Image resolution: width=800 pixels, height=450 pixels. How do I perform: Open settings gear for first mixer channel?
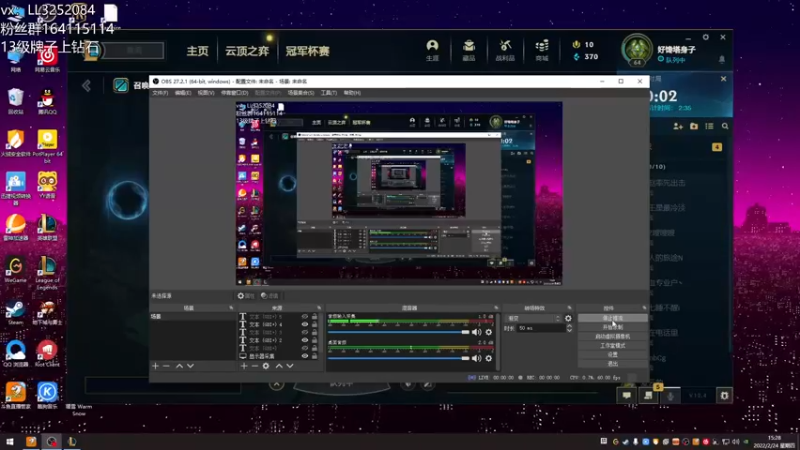[489, 332]
